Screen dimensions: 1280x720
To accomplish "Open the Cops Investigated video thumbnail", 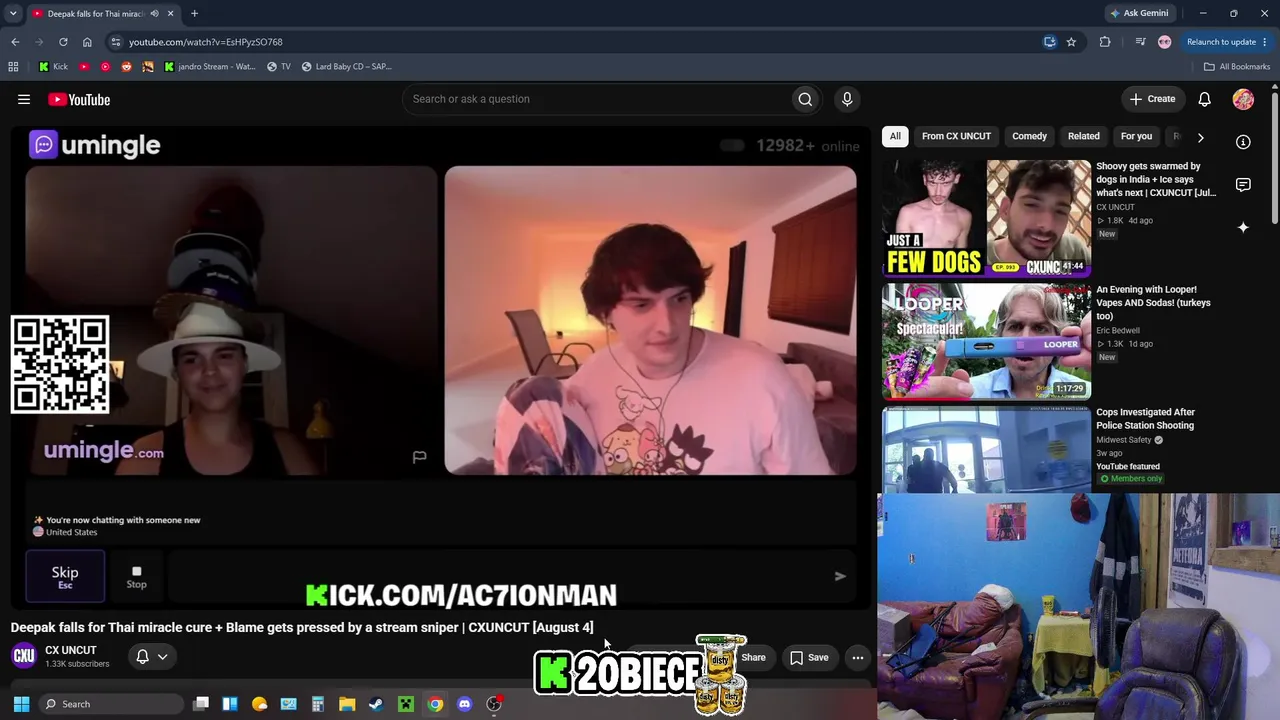I will (x=986, y=450).
